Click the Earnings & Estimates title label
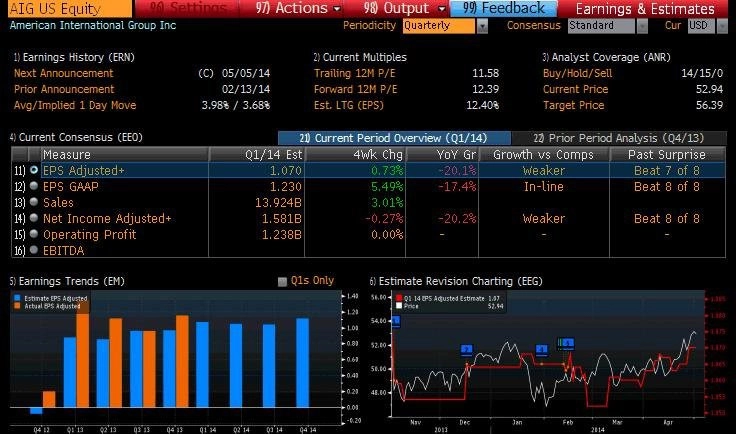The width and height of the screenshot is (736, 434). tap(645, 8)
